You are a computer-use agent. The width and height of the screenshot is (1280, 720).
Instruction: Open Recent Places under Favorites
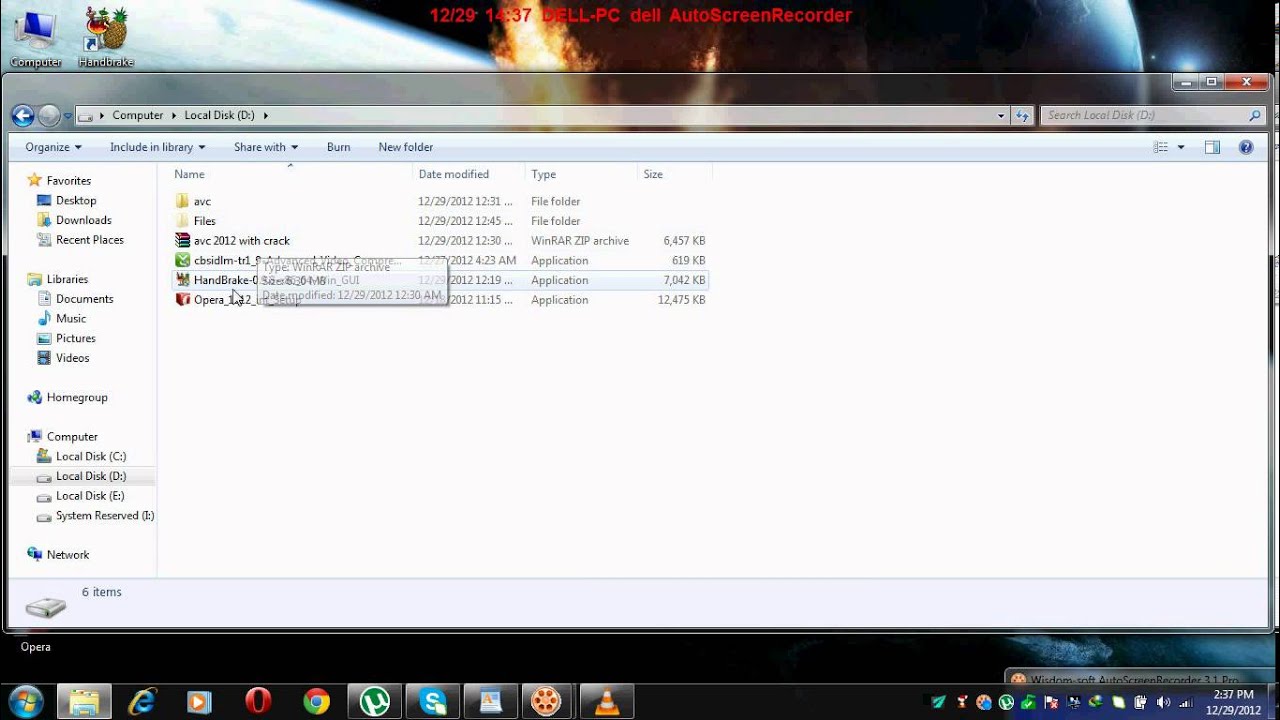(89, 240)
